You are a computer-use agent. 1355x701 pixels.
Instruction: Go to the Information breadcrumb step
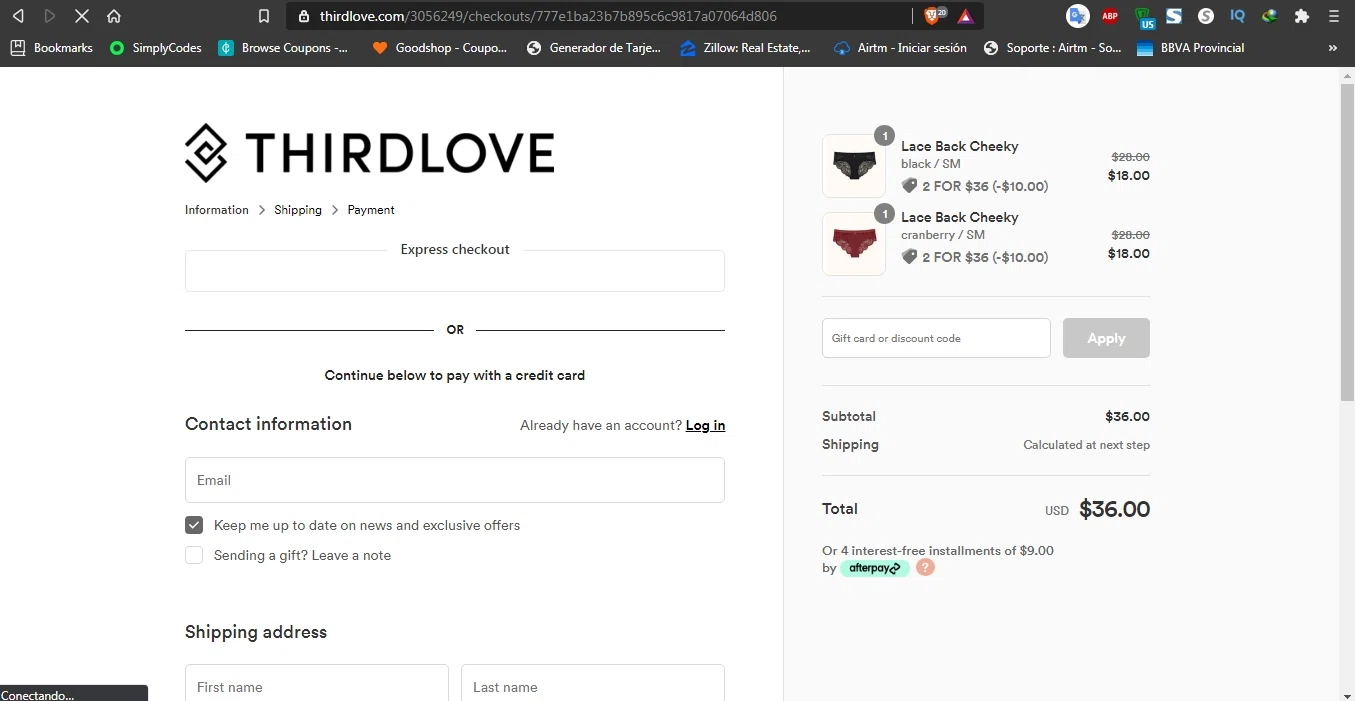coord(217,210)
